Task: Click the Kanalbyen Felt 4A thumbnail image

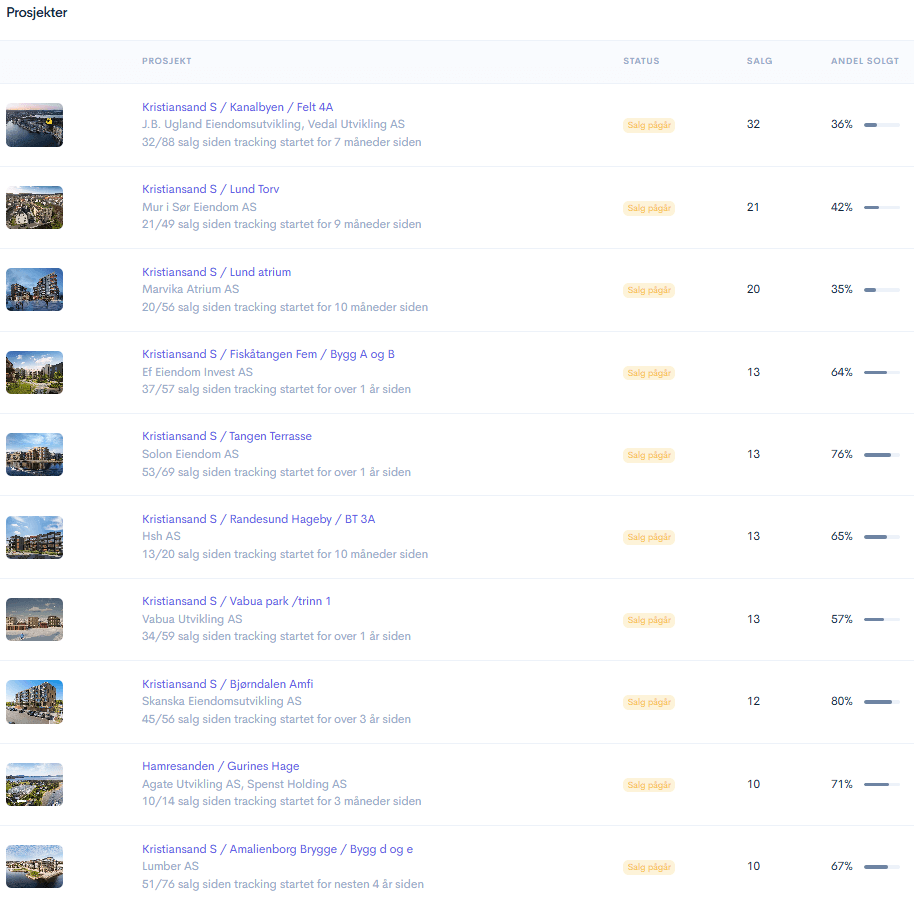Action: coord(34,125)
